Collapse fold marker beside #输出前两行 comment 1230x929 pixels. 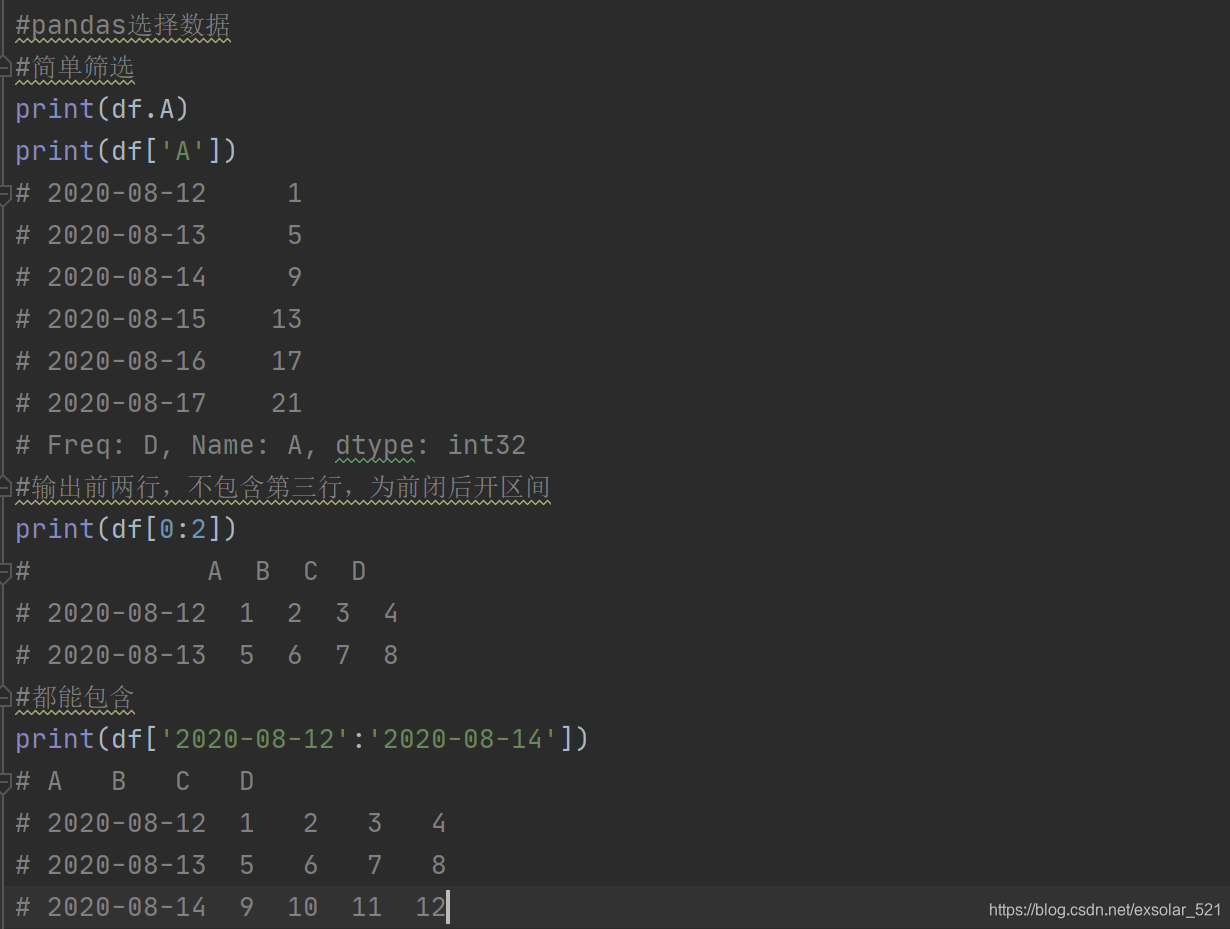click(x=5, y=487)
